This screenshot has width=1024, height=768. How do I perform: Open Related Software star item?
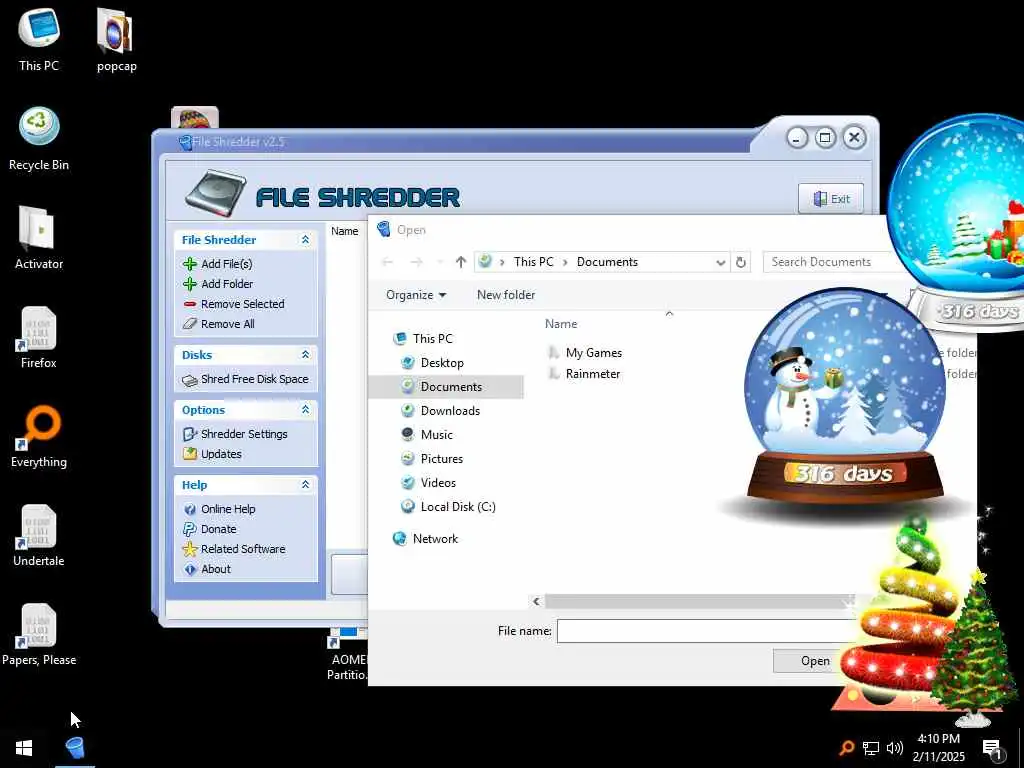[242, 549]
